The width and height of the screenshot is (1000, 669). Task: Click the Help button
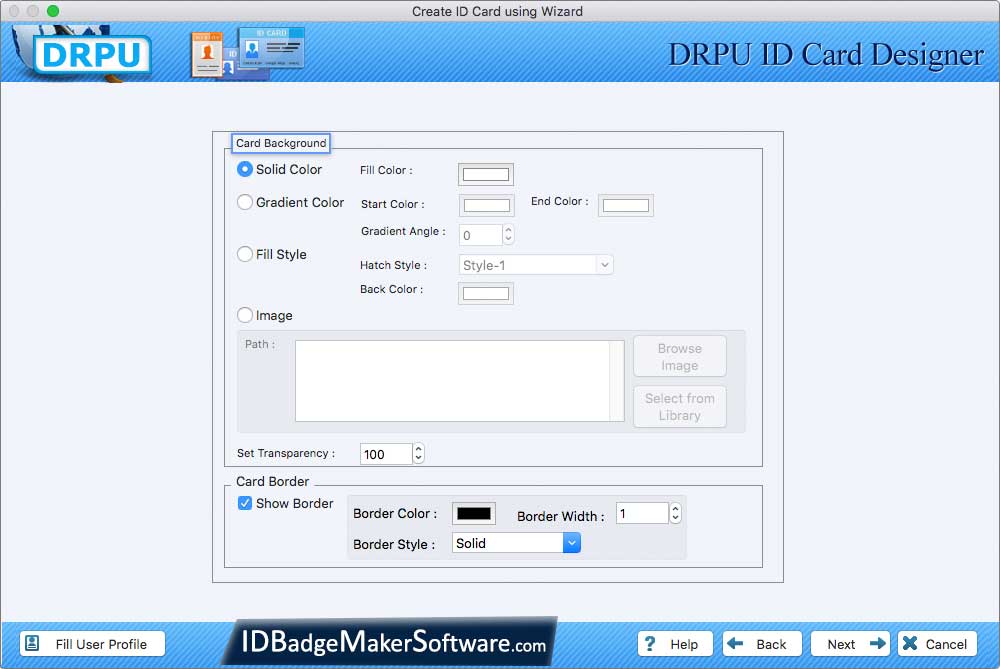[676, 643]
